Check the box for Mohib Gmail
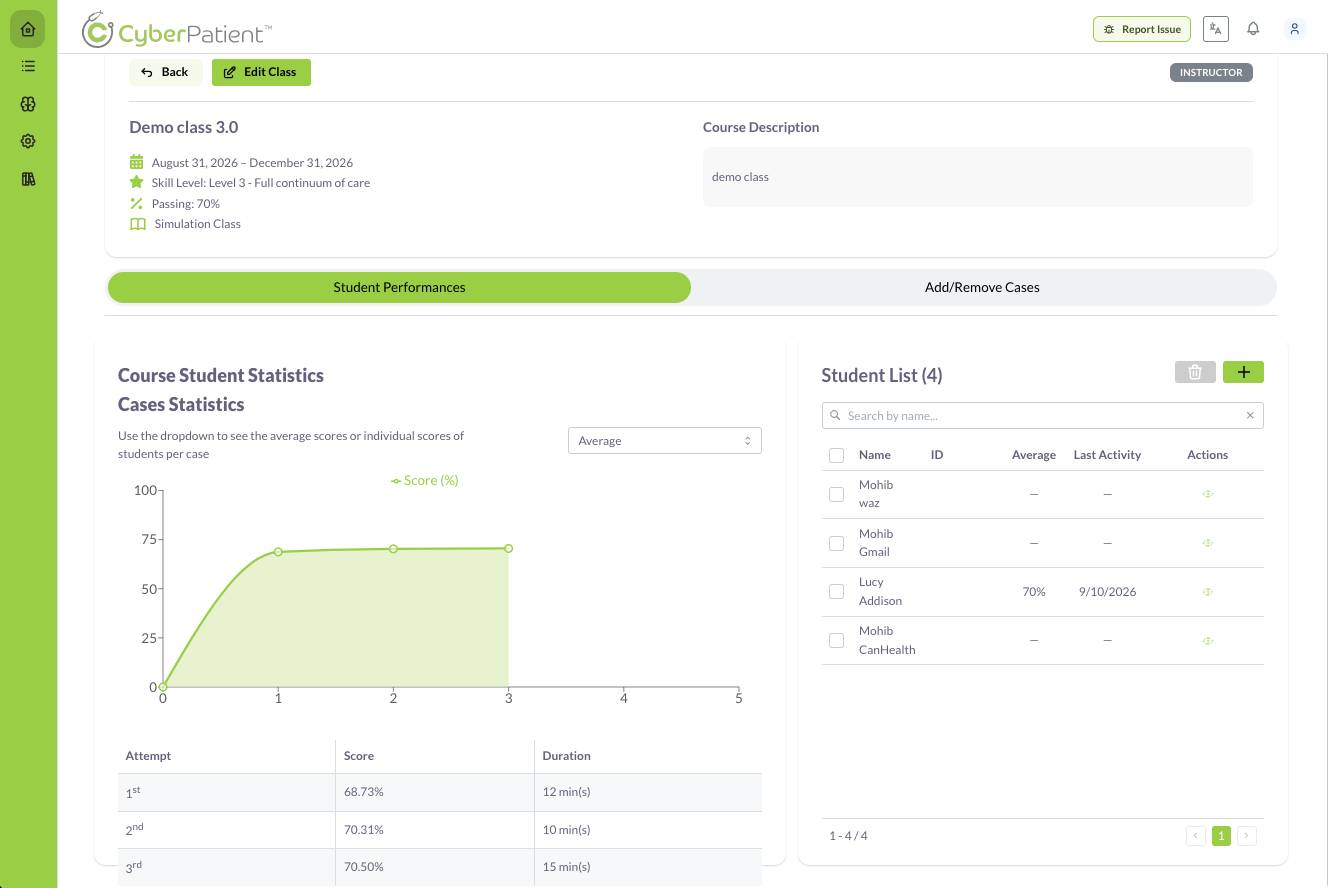Image resolution: width=1328 pixels, height=888 pixels. pos(837,543)
